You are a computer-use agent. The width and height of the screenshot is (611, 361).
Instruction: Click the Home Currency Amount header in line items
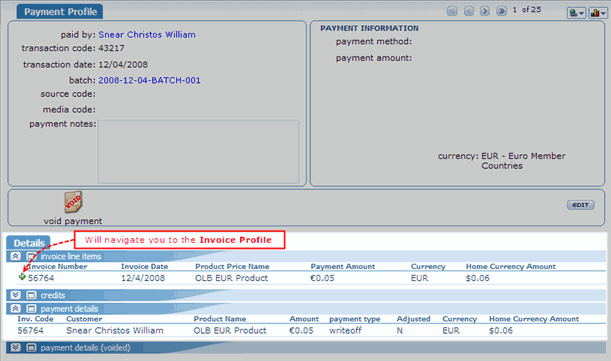[x=511, y=267]
